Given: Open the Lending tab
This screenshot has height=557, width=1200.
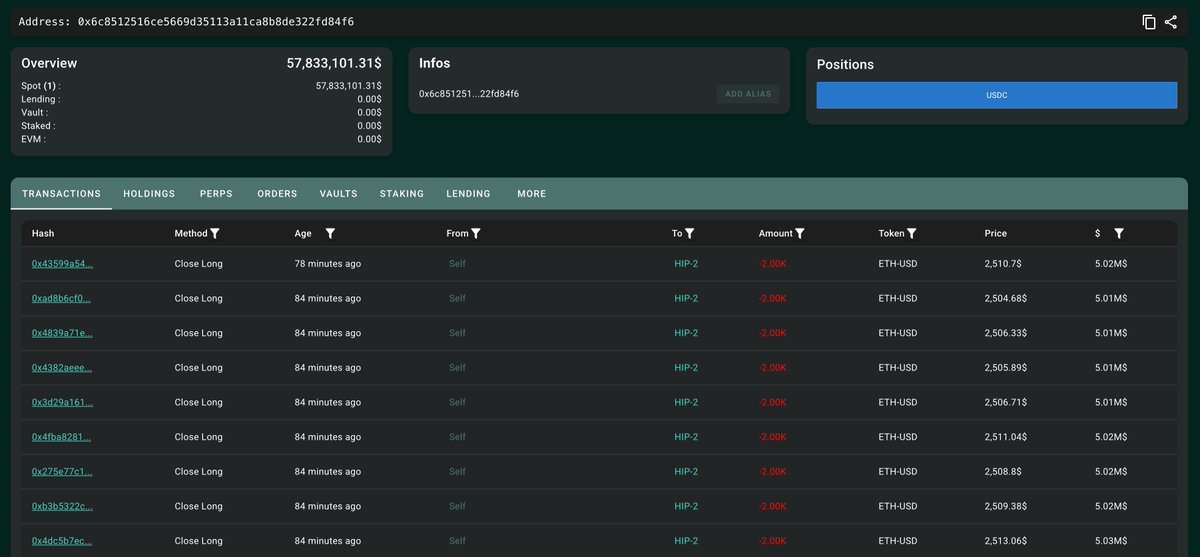Looking at the screenshot, I should coord(468,194).
